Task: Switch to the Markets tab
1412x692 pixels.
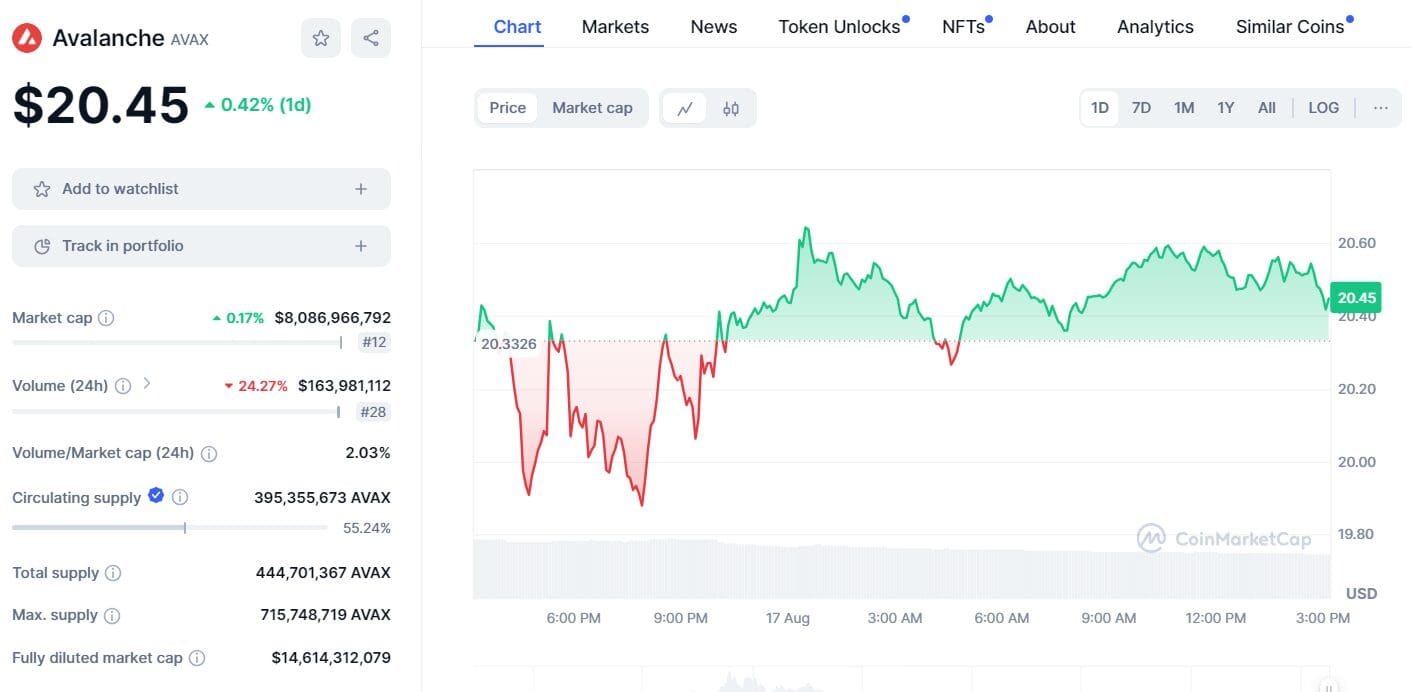Action: [x=615, y=26]
